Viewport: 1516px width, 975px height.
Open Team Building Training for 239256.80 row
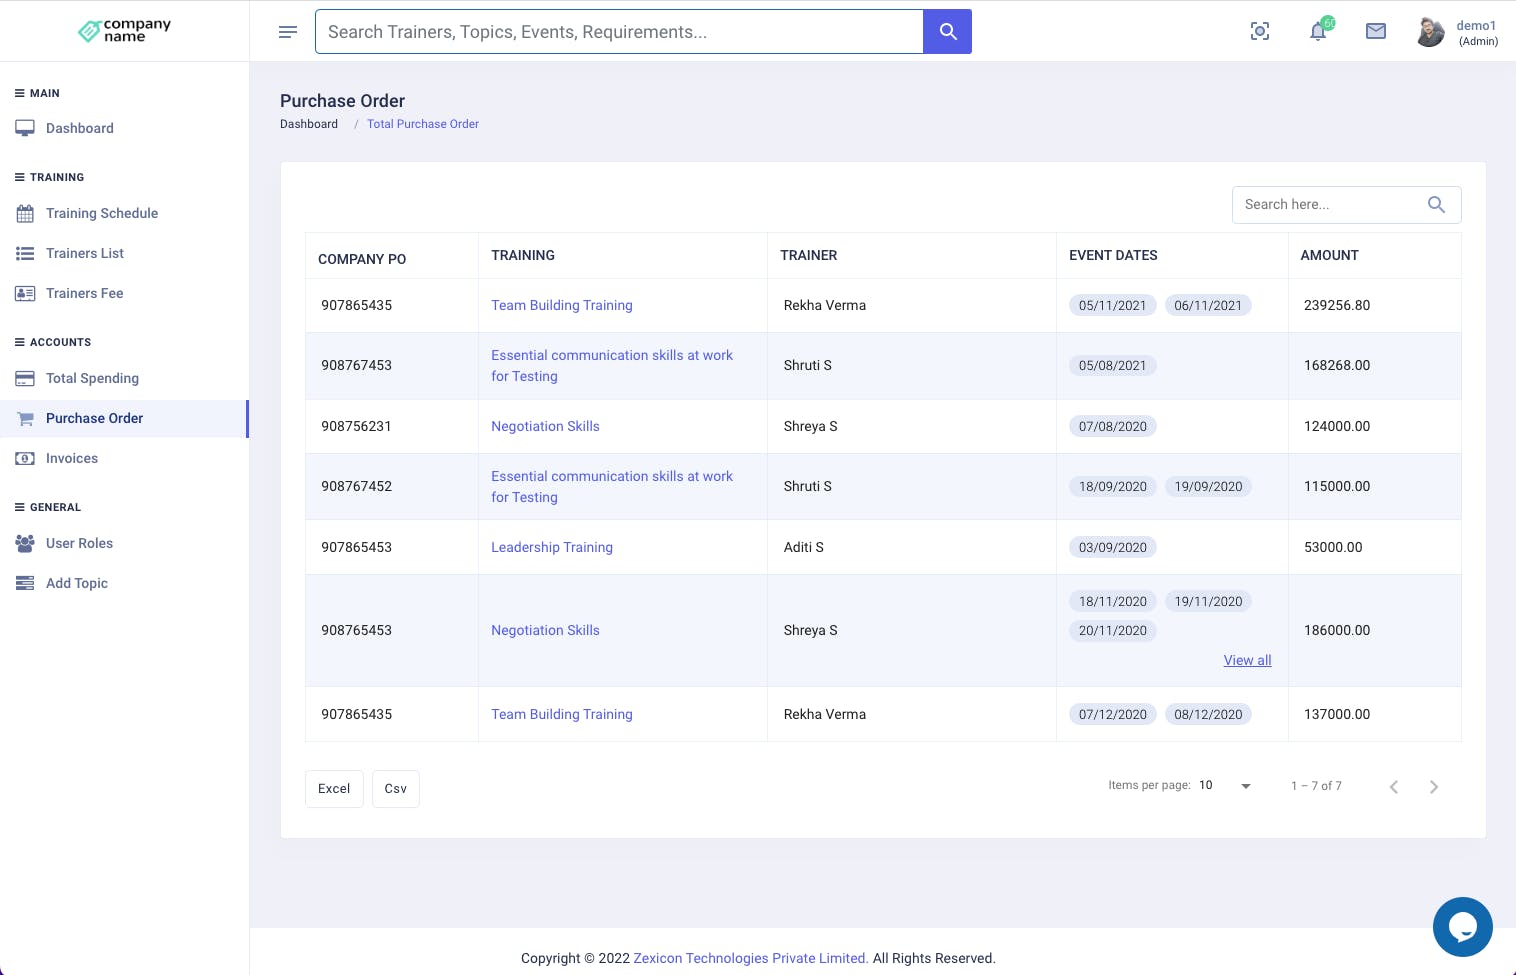click(x=562, y=305)
